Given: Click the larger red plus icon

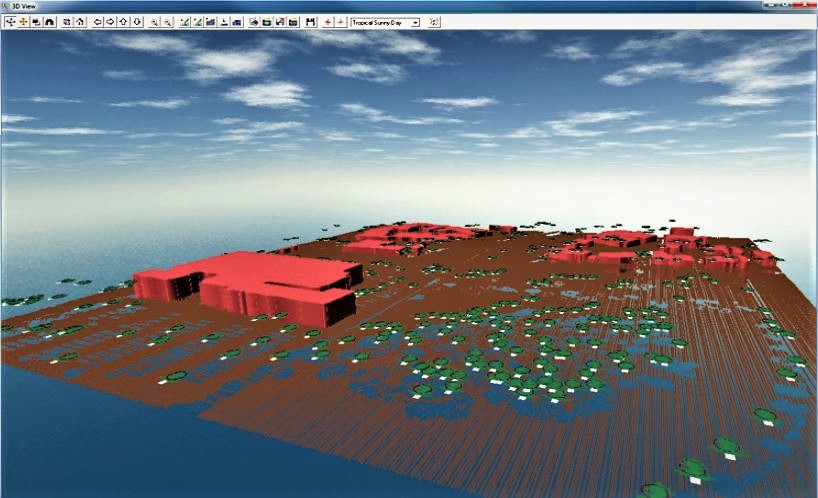Looking at the screenshot, I should tap(328, 21).
